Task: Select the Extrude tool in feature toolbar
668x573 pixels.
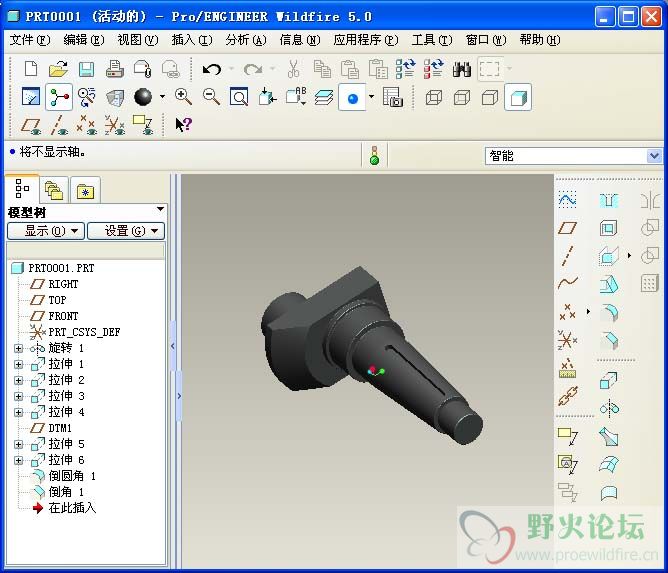Action: click(608, 380)
